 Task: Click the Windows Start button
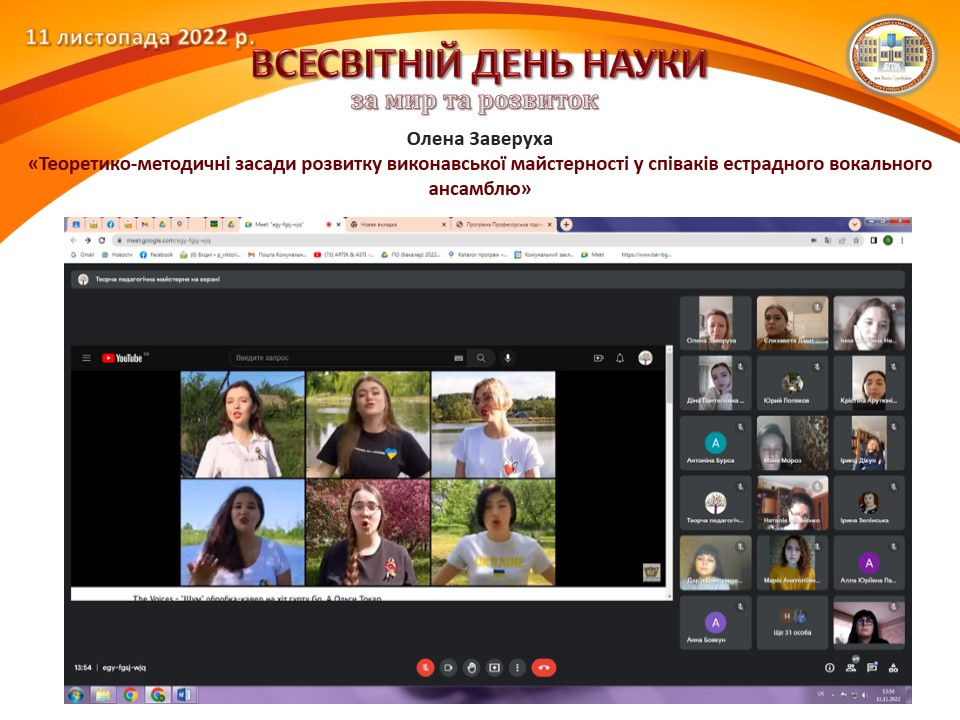(76, 695)
